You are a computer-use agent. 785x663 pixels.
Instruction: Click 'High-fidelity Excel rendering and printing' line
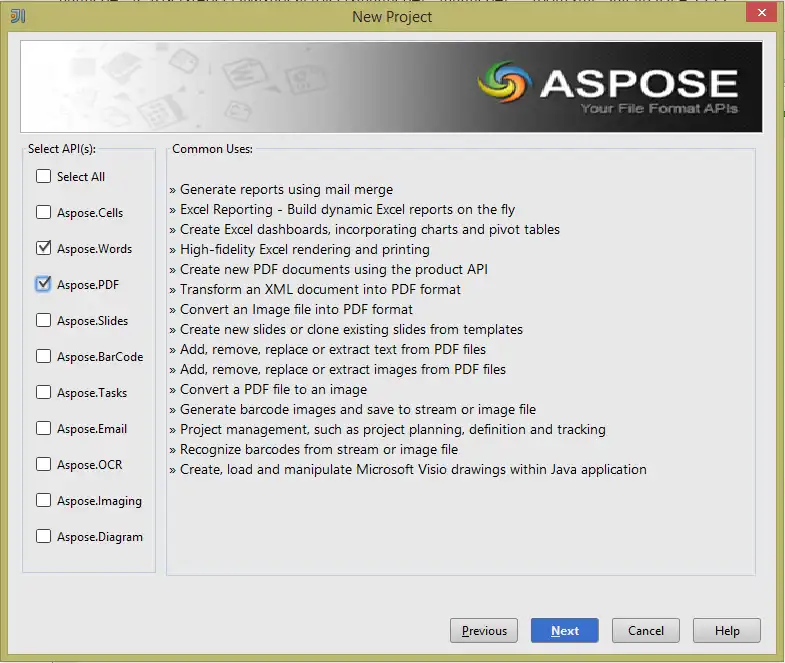point(299,250)
